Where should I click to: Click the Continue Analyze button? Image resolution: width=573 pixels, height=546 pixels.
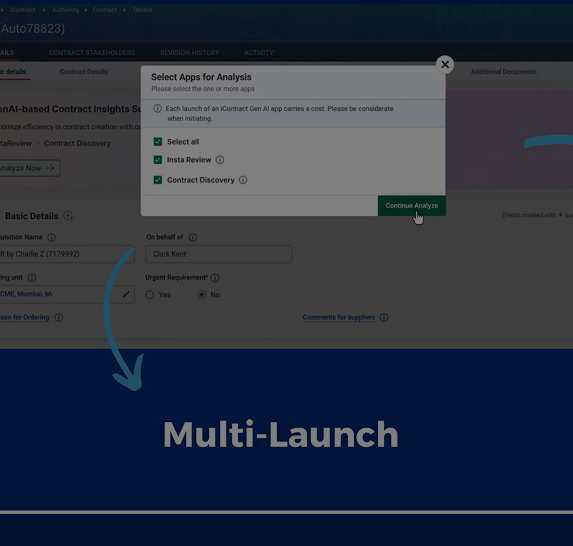[411, 206]
